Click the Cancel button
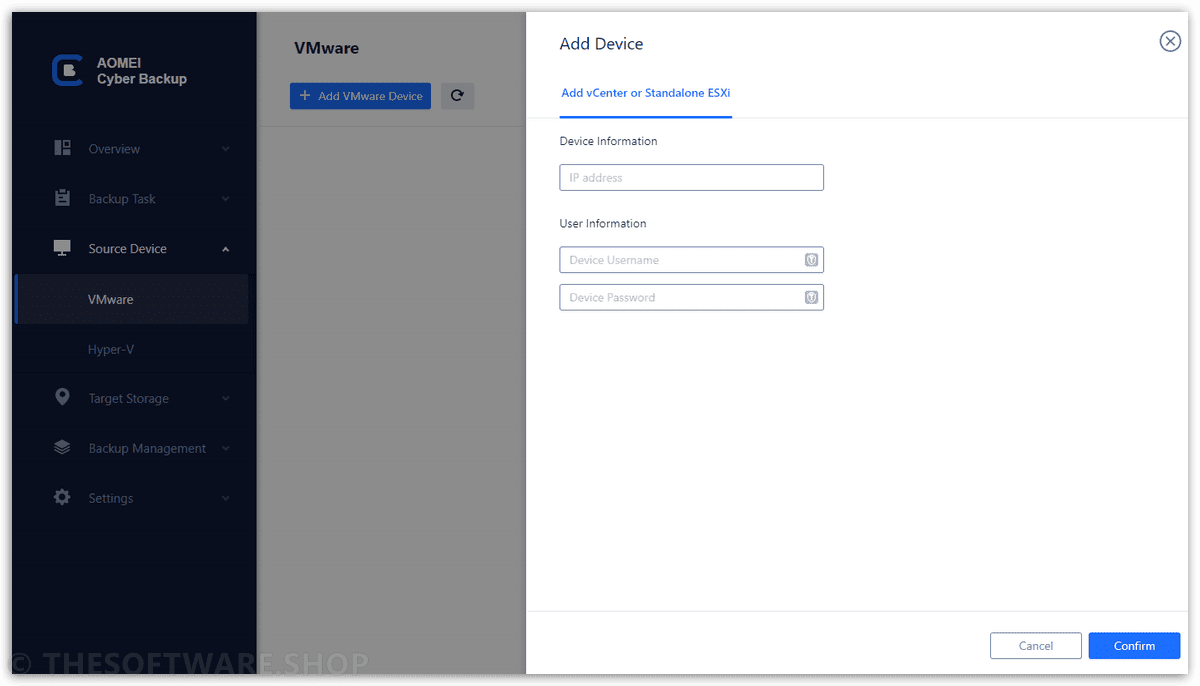The image size is (1200, 686). coord(1035,646)
